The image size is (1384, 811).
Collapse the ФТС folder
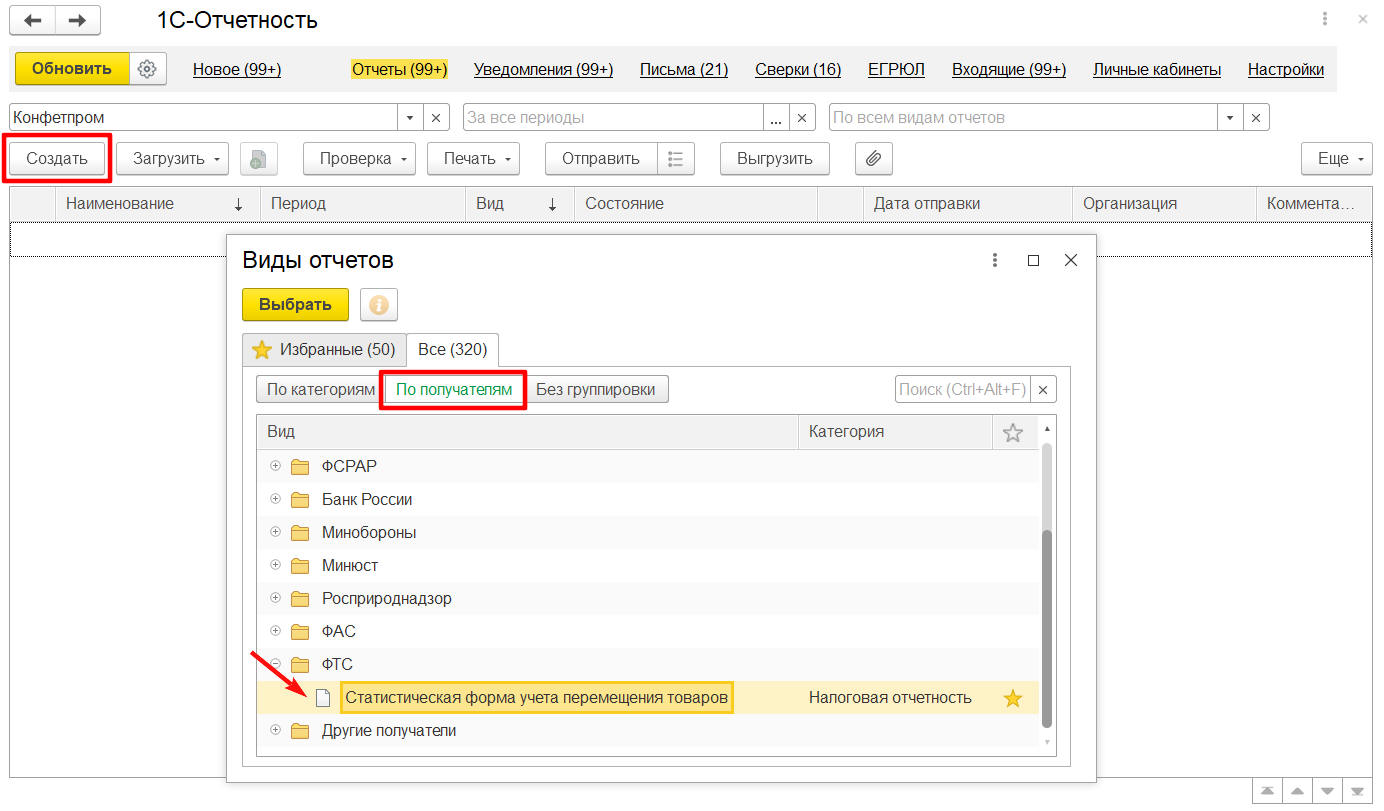tap(275, 664)
